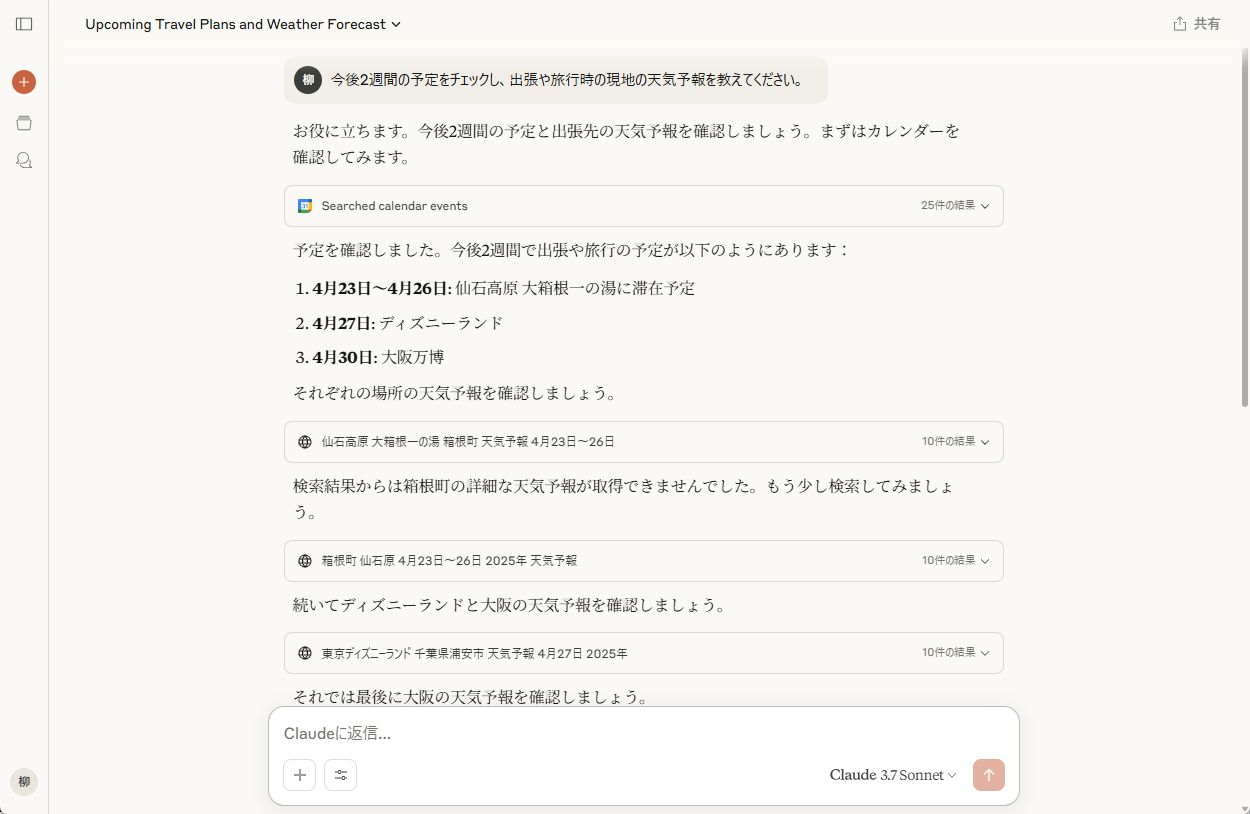Viewport: 1250px width, 814px height.
Task: Open the Claude 3.7 Sonnet model selector
Action: pyautogui.click(x=891, y=774)
